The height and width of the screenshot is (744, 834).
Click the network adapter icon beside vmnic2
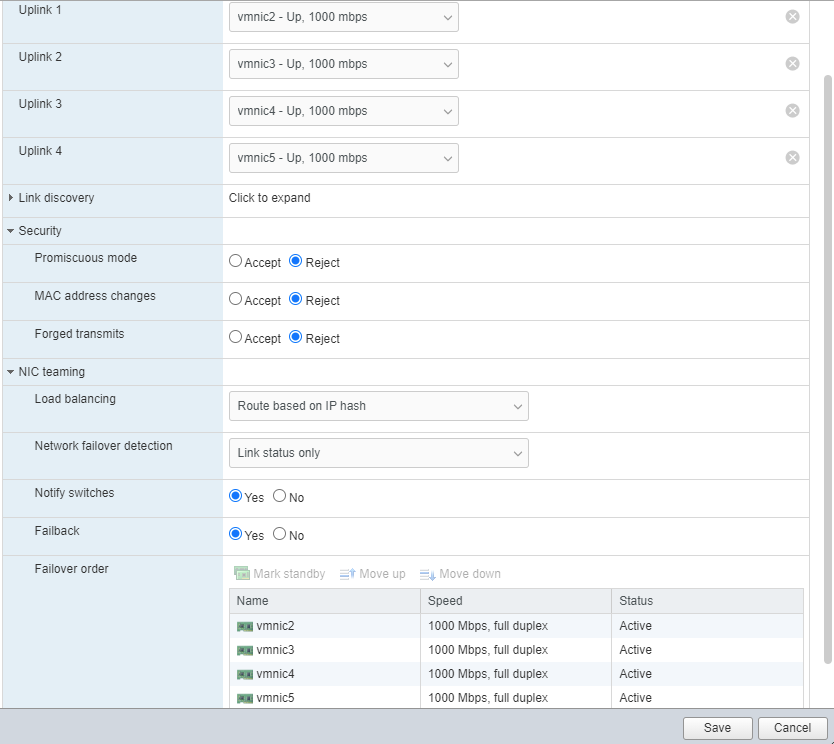click(x=243, y=625)
